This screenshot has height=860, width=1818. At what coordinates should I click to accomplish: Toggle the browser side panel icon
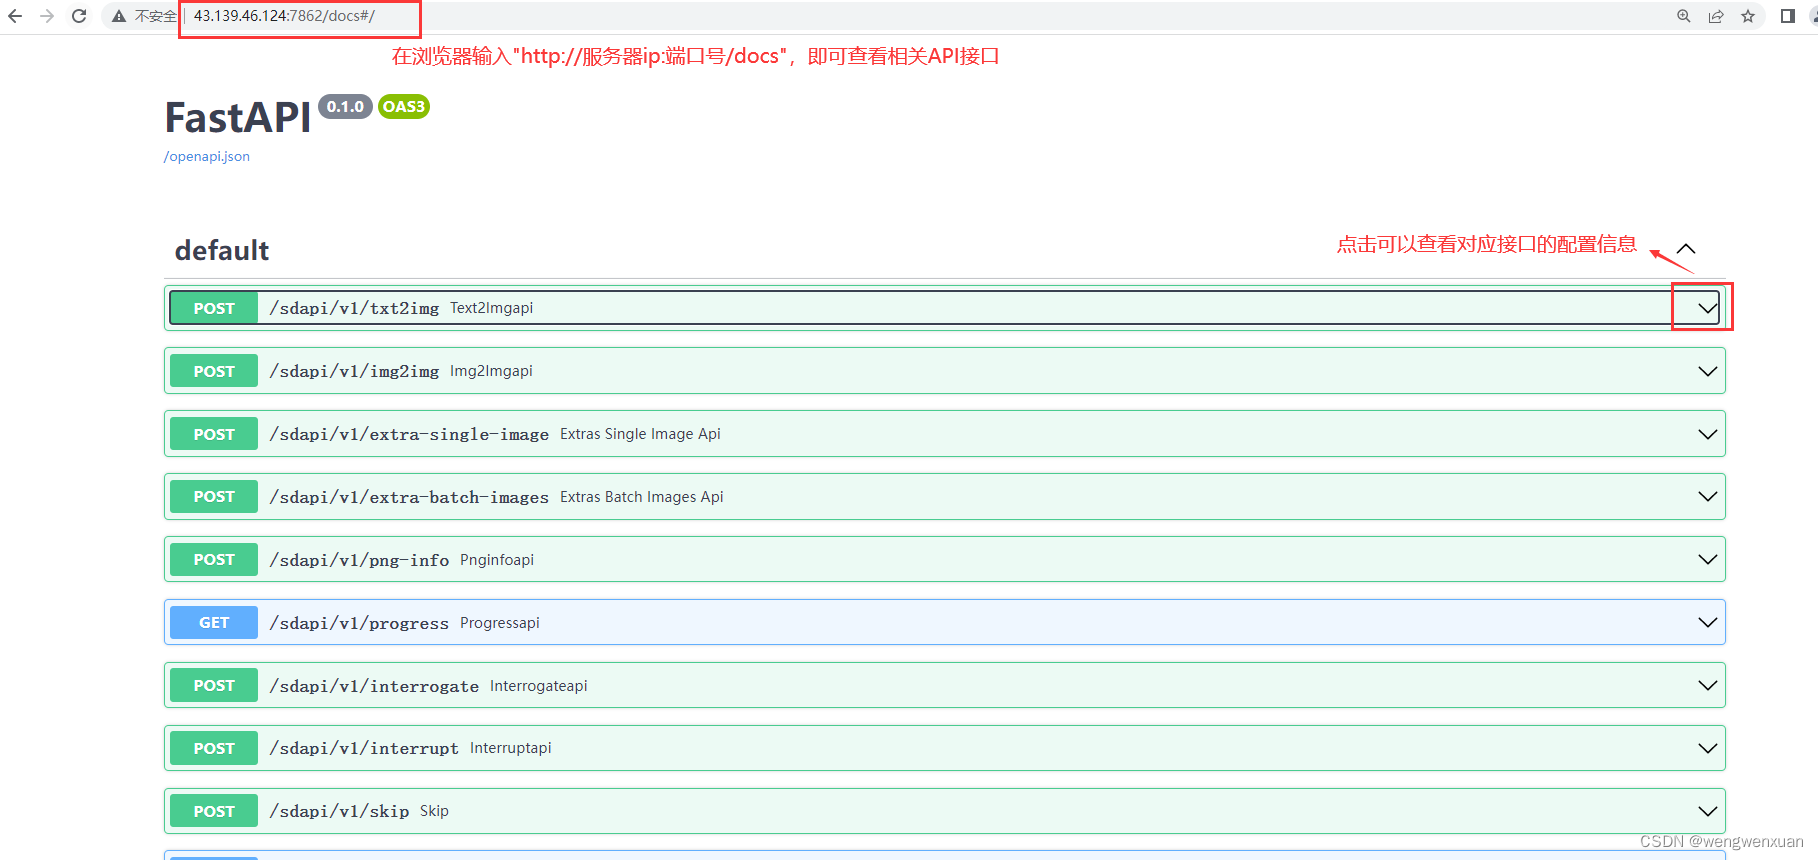point(1788,16)
